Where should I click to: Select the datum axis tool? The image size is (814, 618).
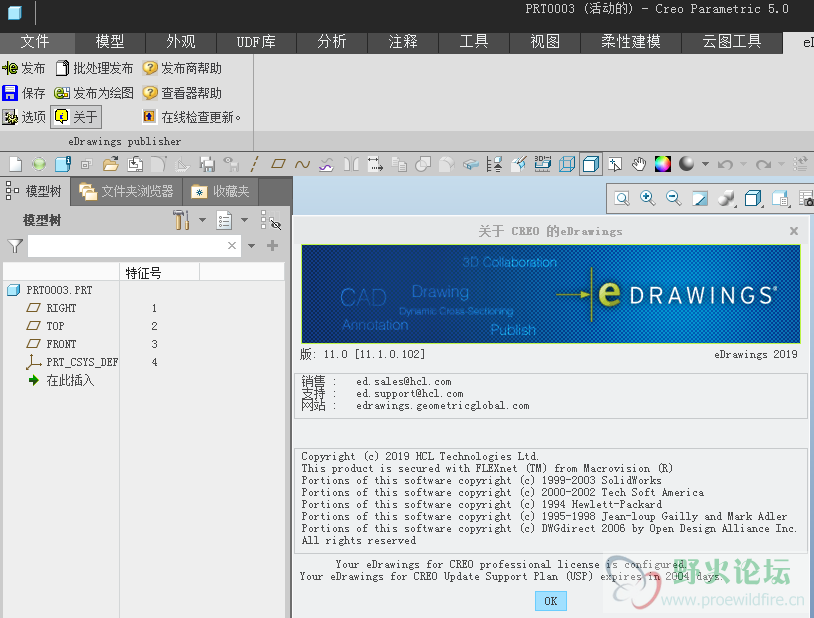[x=254, y=165]
